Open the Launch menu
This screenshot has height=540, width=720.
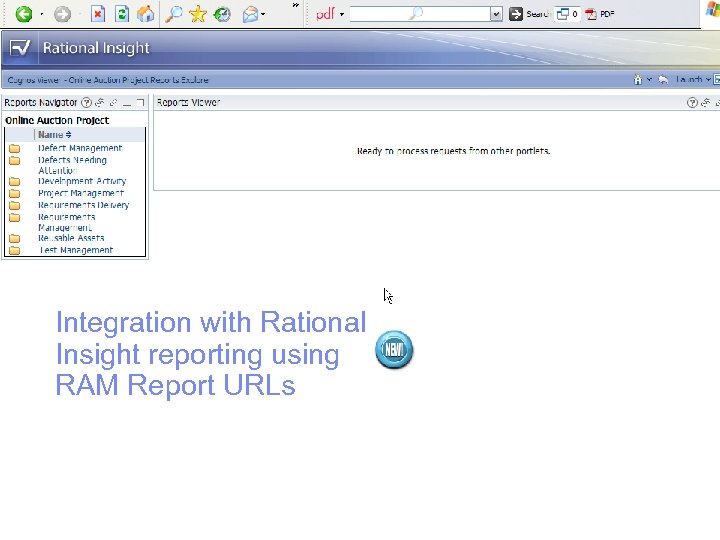click(x=693, y=79)
